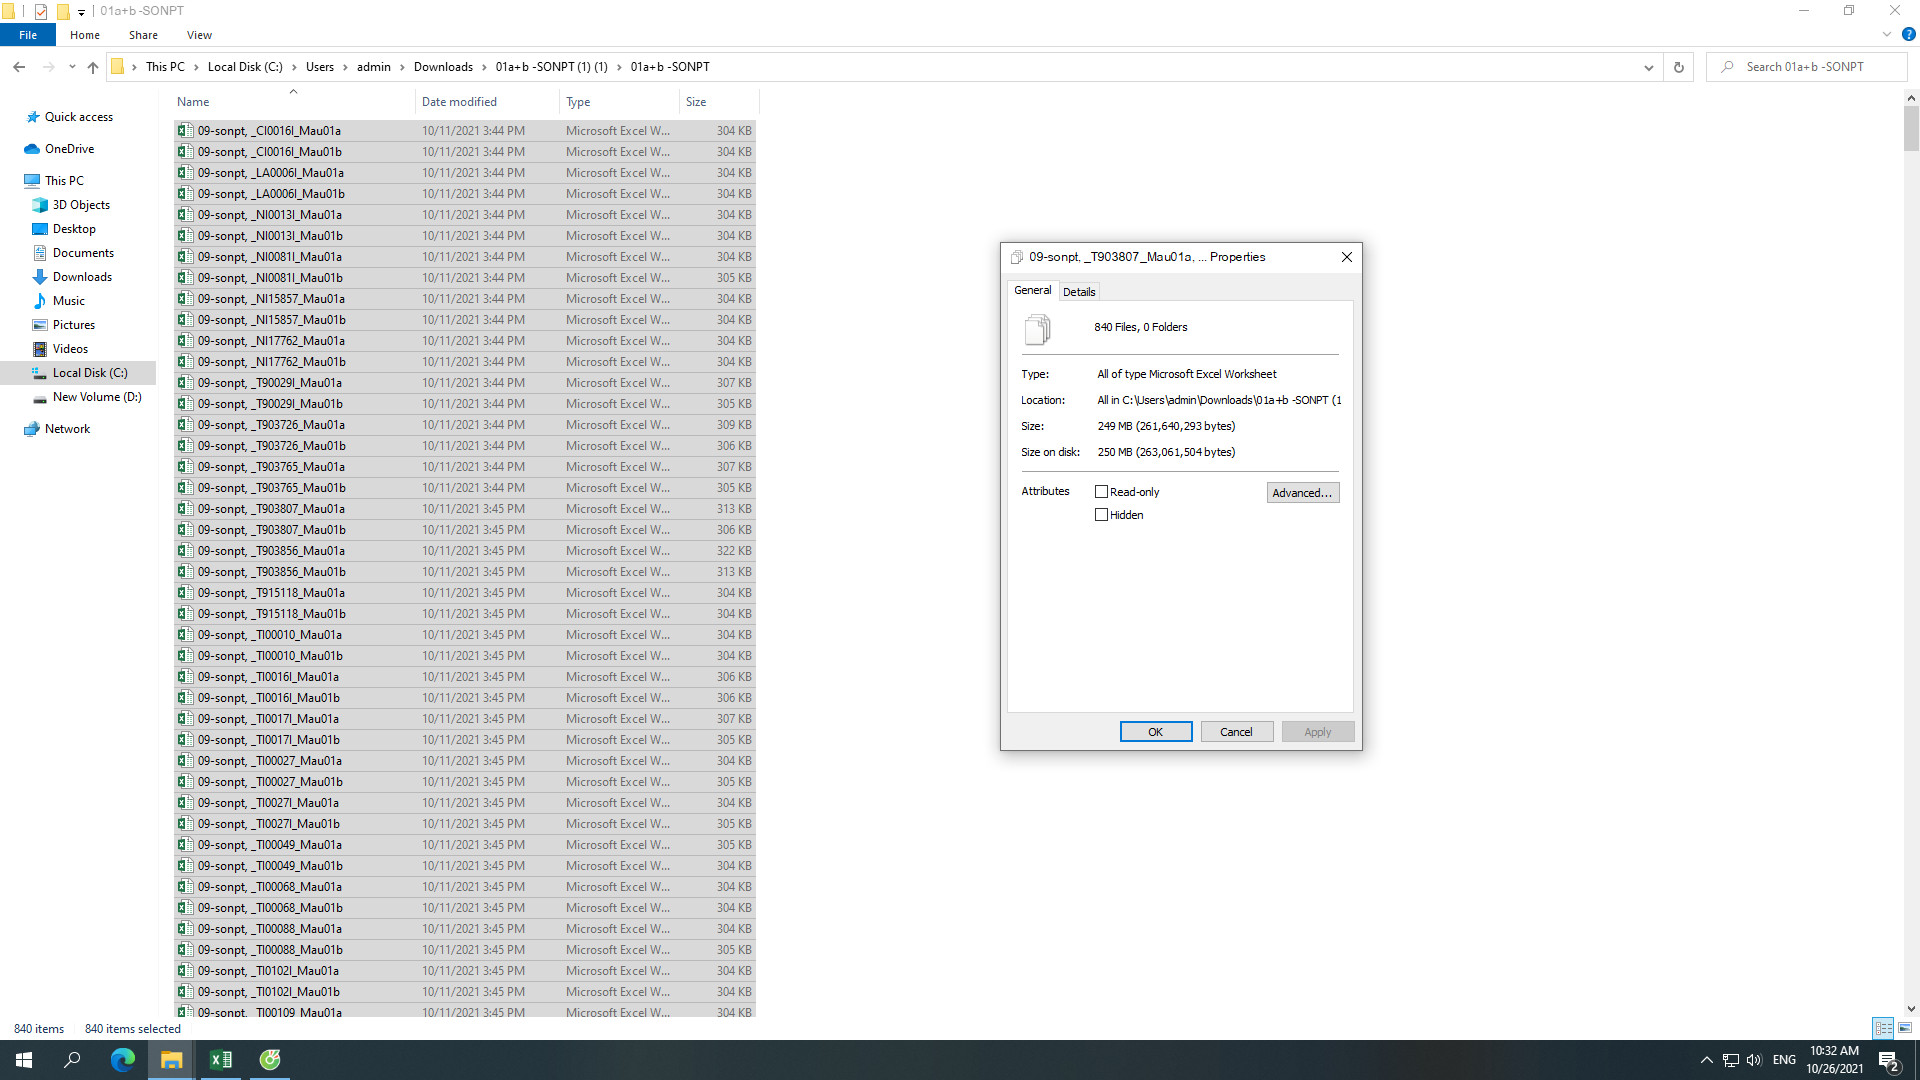The height and width of the screenshot is (1080, 1920).
Task: Click the Back navigation arrow
Action: [x=19, y=67]
